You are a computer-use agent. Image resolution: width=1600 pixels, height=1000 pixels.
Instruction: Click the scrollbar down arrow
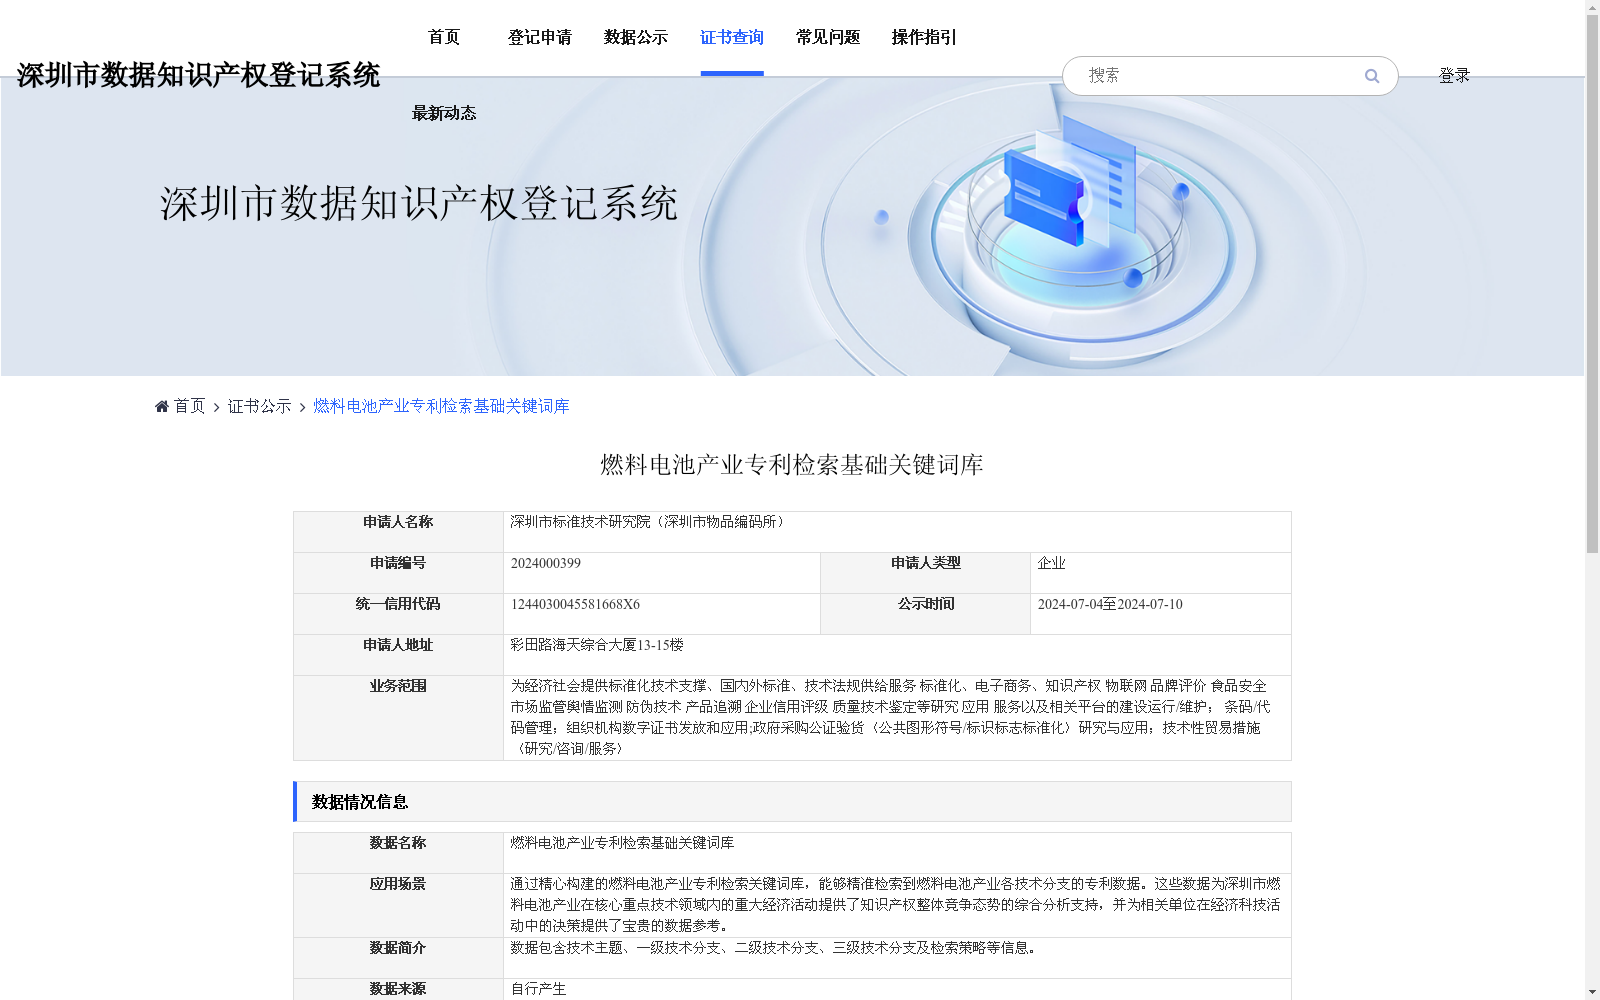point(1592,992)
